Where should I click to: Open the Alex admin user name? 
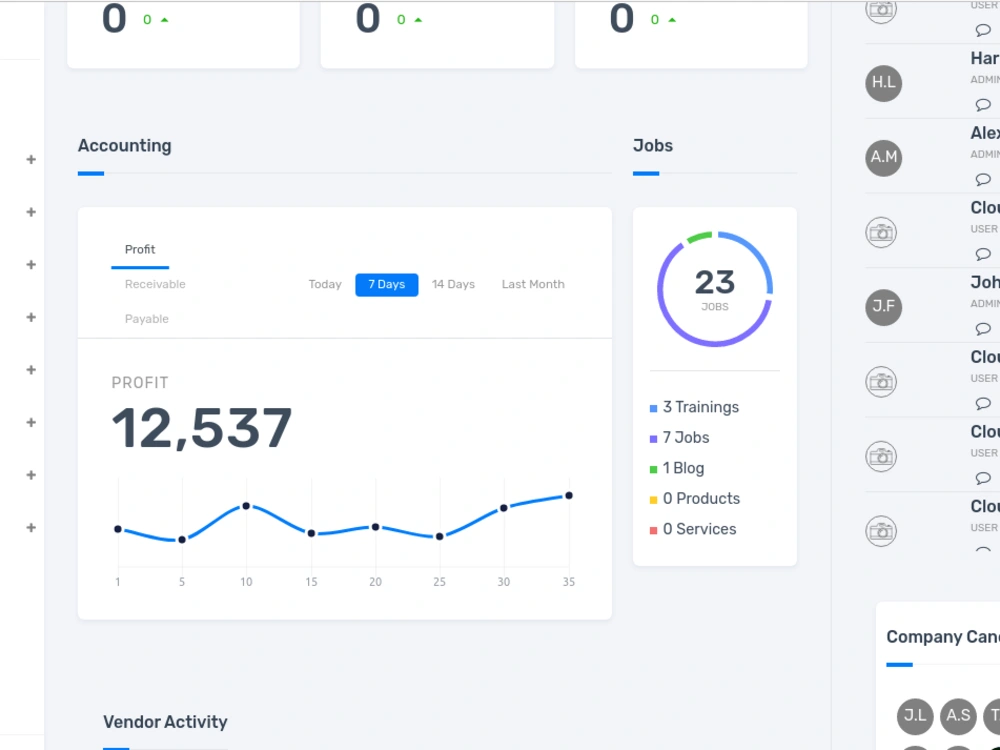coord(985,133)
